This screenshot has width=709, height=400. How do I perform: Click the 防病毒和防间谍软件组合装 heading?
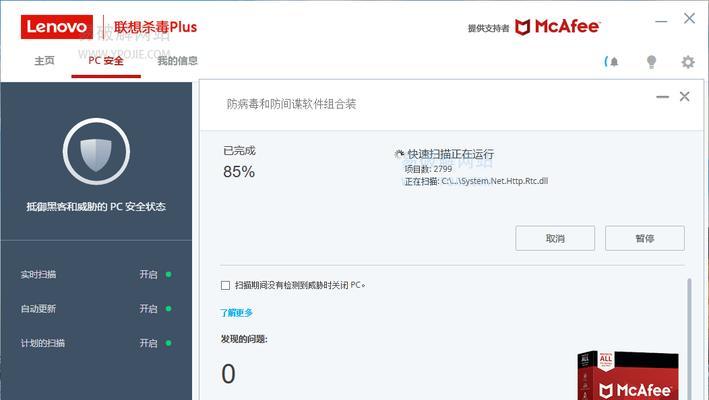tap(291, 104)
